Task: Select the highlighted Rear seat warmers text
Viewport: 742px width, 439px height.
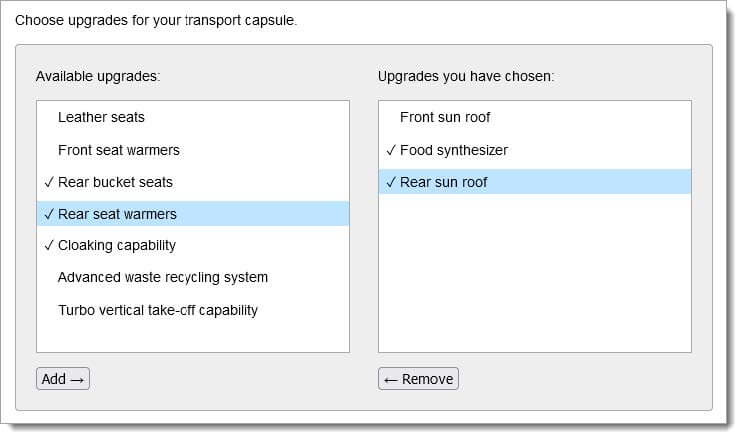Action: coord(117,214)
